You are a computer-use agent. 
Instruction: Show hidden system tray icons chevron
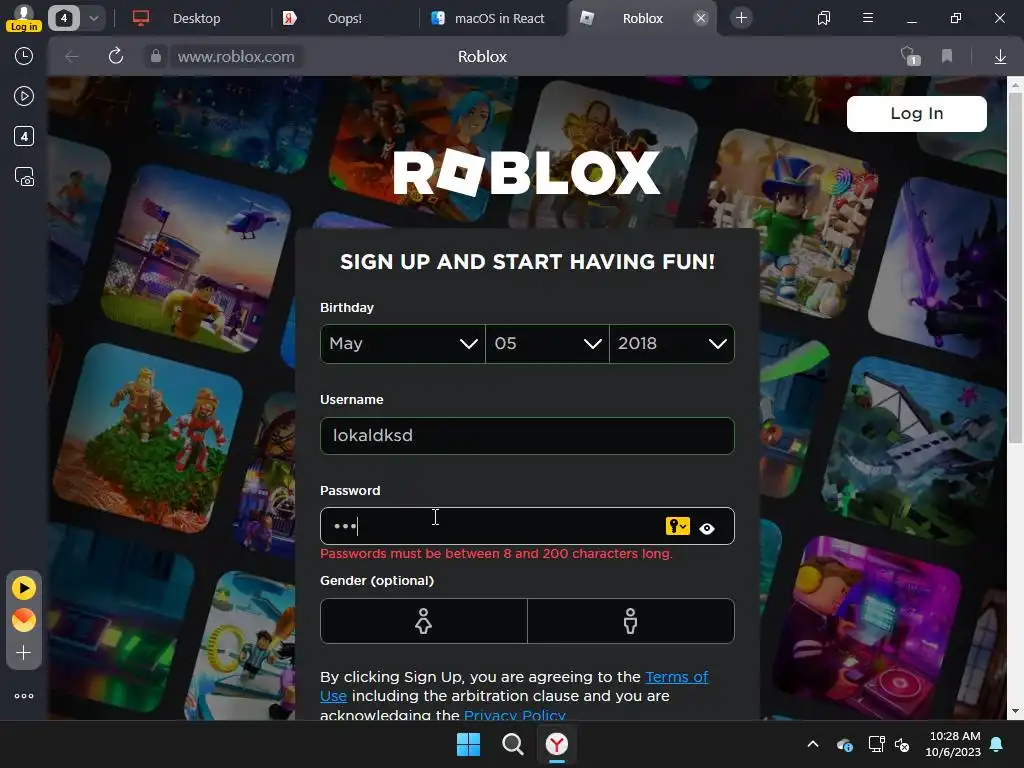[813, 744]
